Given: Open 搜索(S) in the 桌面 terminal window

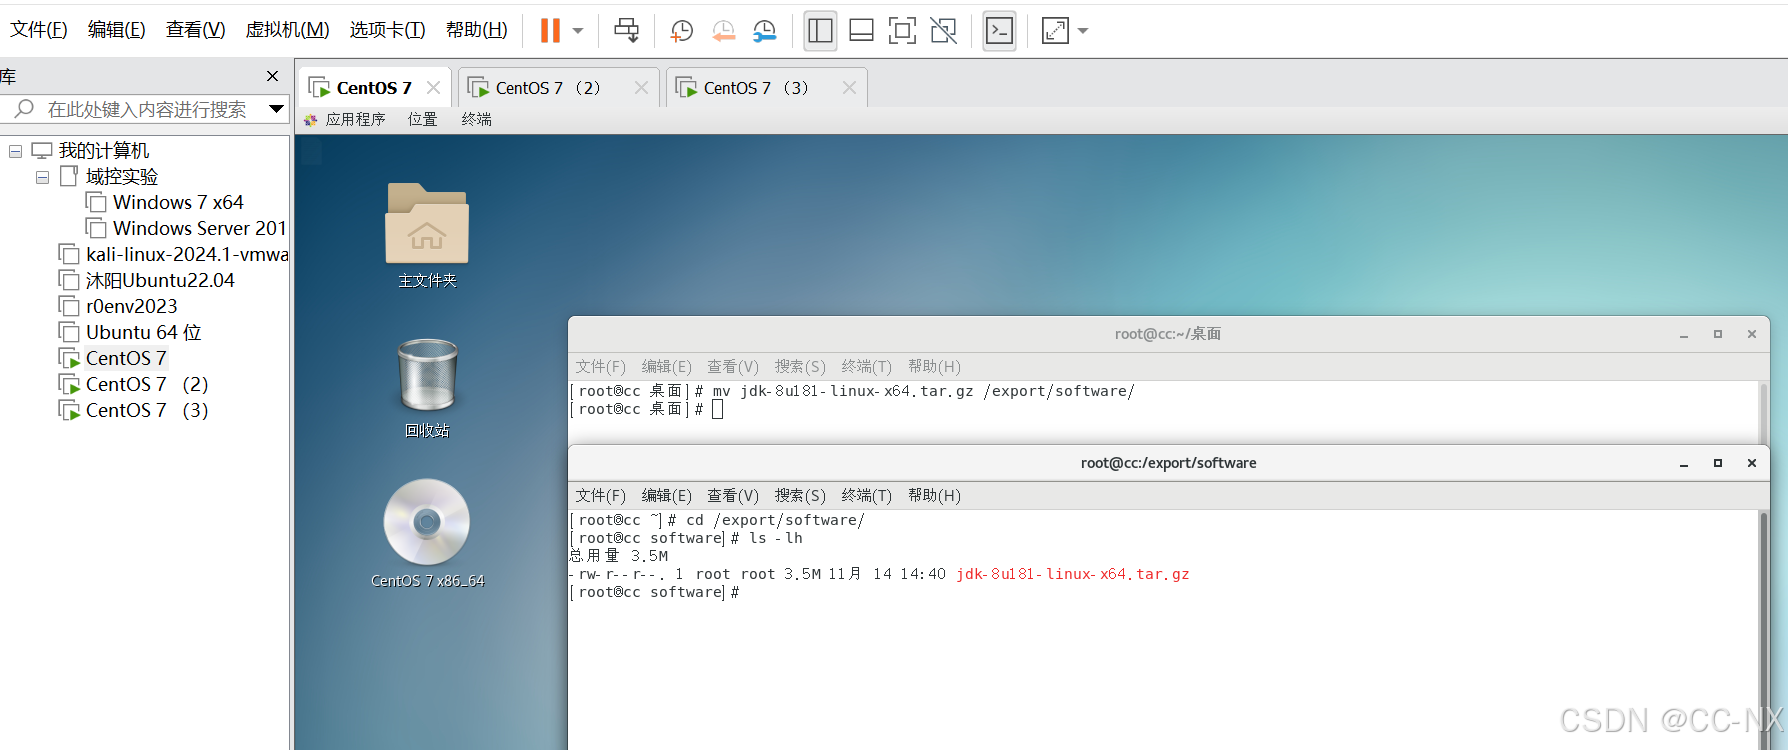Looking at the screenshot, I should (800, 367).
